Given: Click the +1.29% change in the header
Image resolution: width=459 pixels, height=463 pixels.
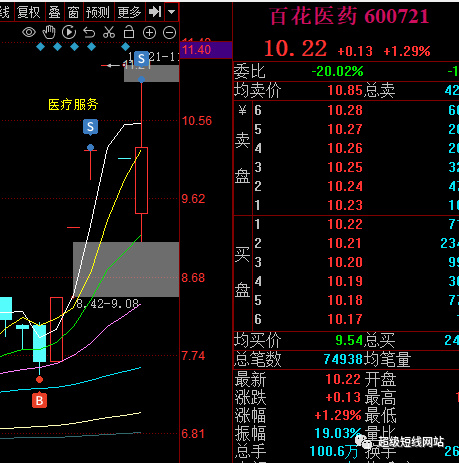Looking at the screenshot, I should (x=407, y=51).
